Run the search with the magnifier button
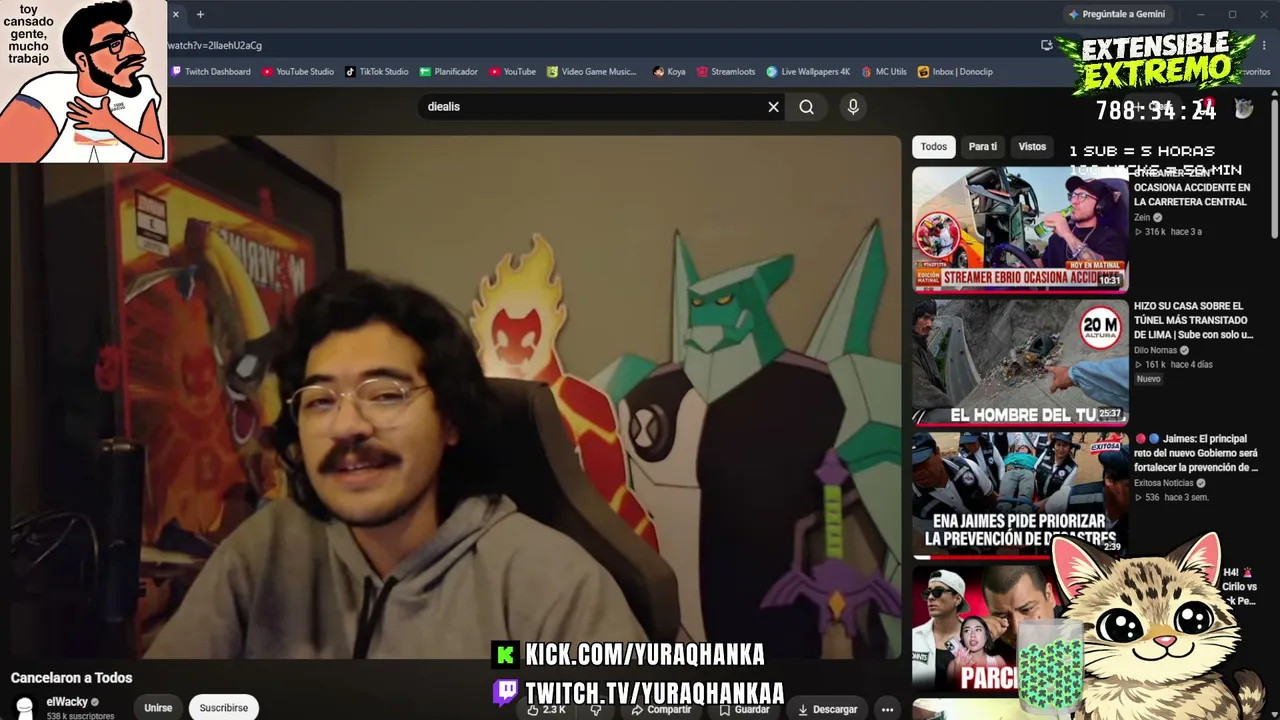This screenshot has height=720, width=1280. pos(807,107)
